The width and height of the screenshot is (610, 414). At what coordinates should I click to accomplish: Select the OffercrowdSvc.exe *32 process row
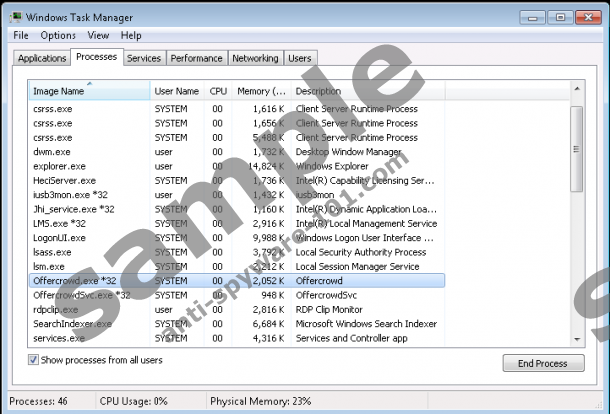[x=81, y=295]
